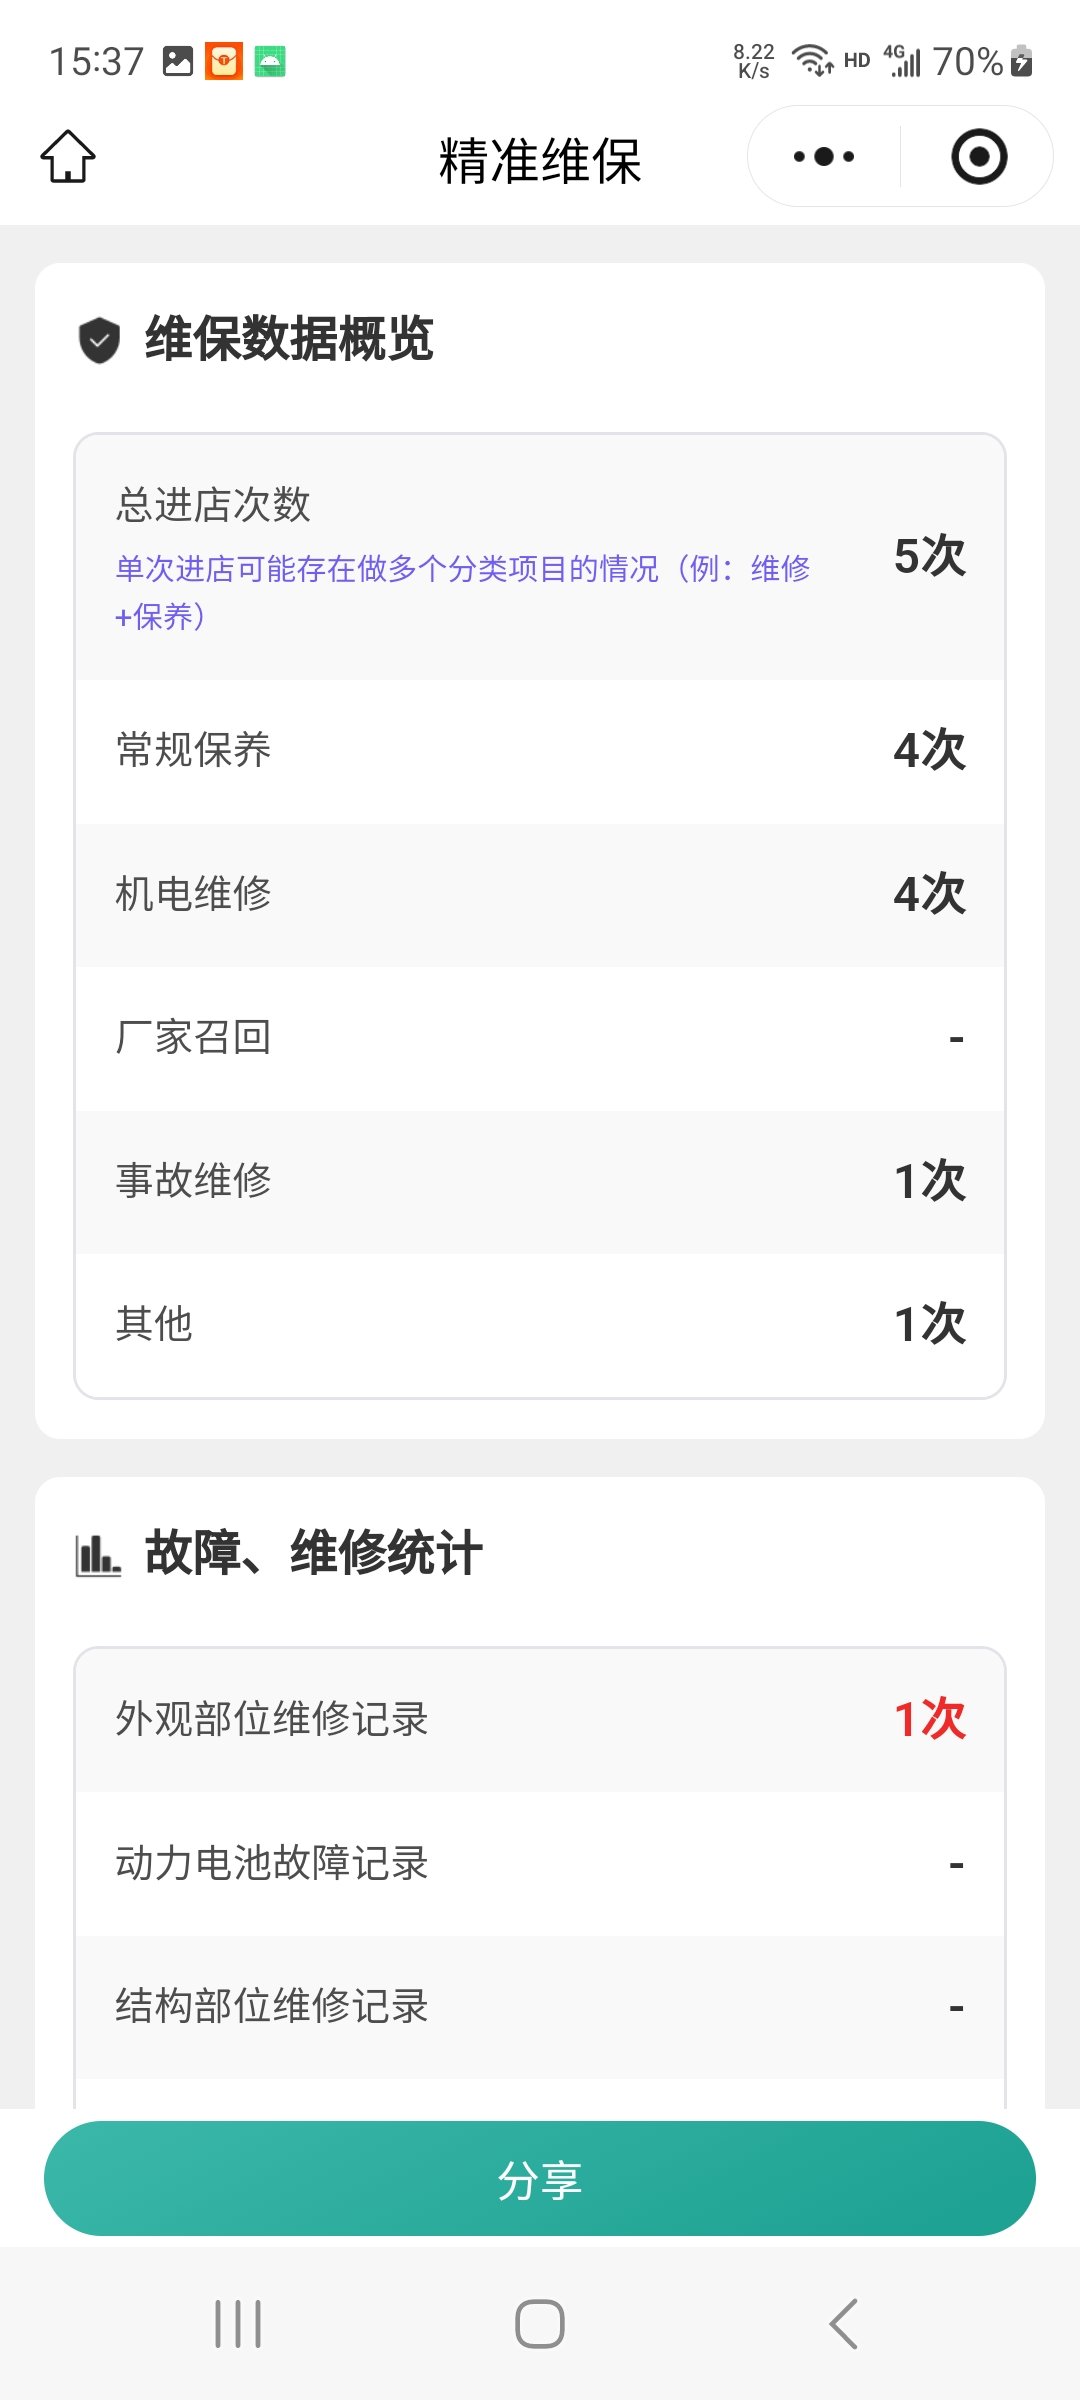Open the 事故维修 1次 row
Screen dimensions: 1080x2400
point(540,1181)
